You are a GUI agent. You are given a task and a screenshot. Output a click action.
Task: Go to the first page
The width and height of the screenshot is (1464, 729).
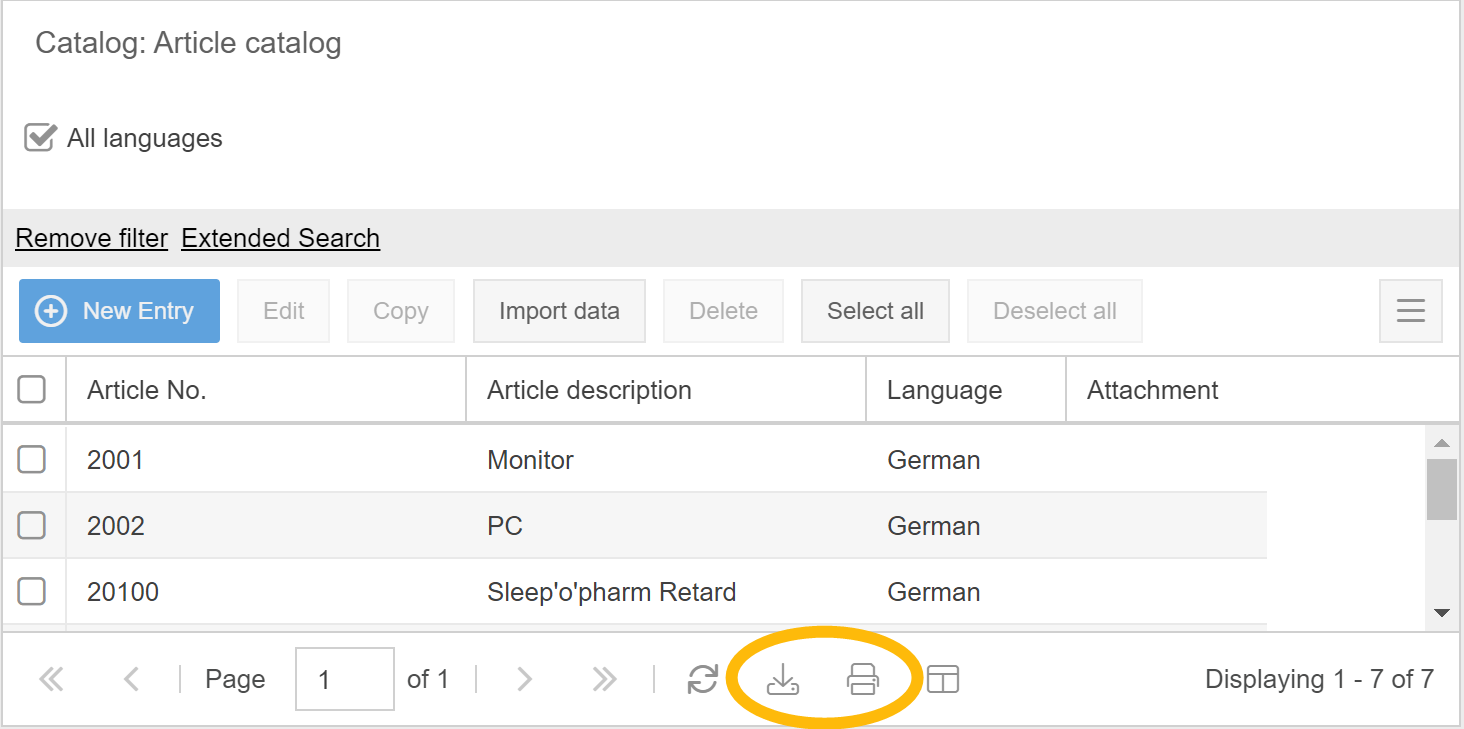click(51, 680)
